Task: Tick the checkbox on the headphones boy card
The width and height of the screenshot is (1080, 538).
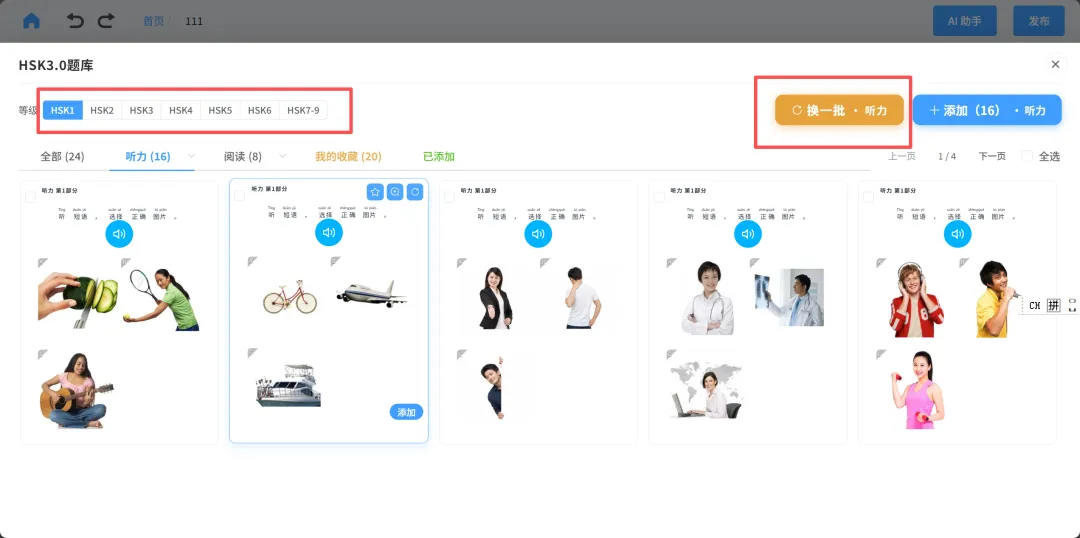Action: (868, 197)
